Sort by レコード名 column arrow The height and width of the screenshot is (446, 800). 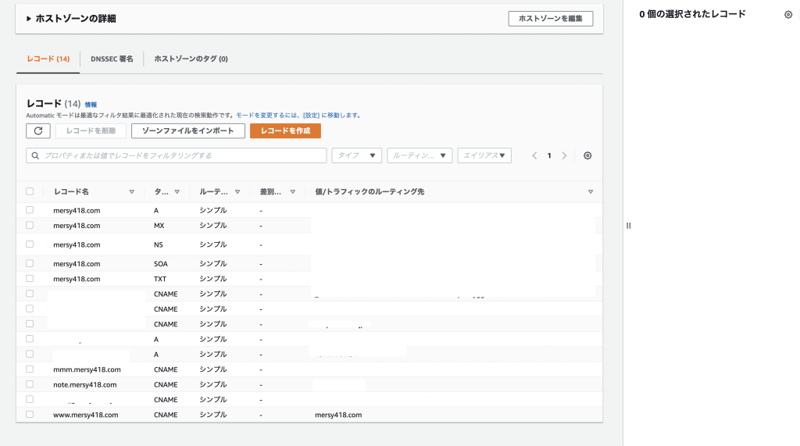(x=131, y=192)
